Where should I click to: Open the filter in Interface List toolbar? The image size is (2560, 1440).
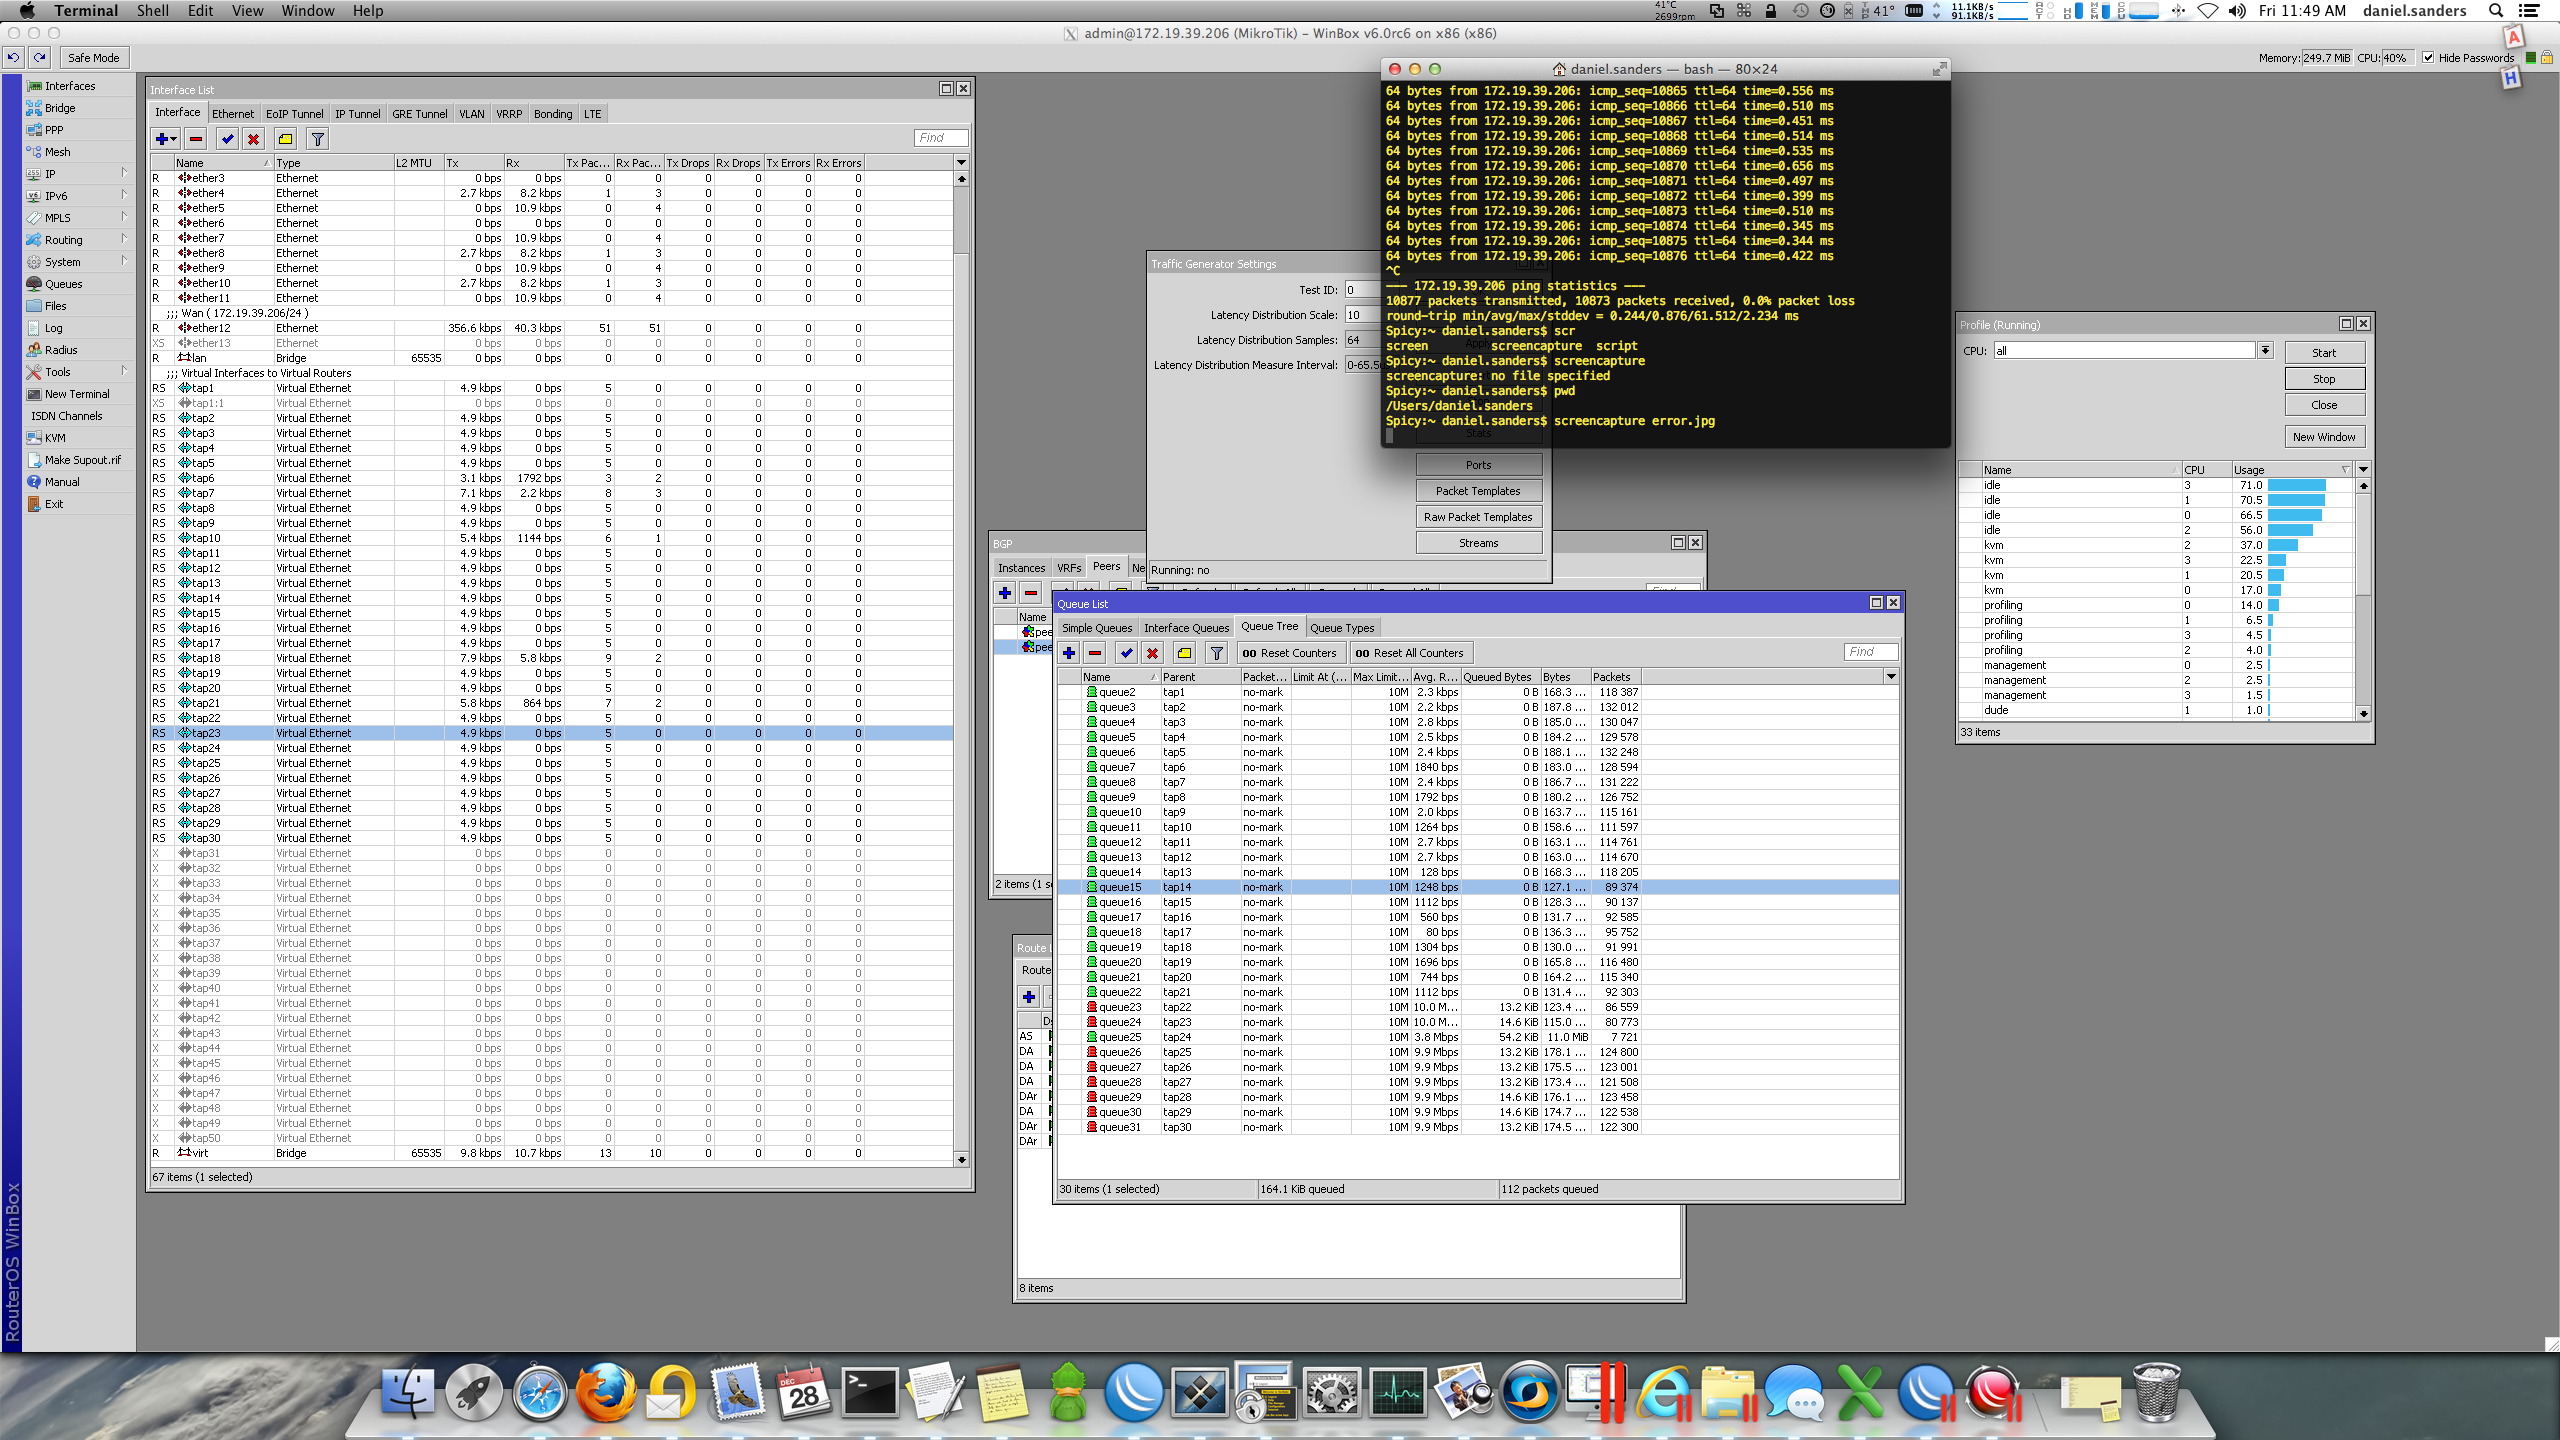(x=317, y=139)
